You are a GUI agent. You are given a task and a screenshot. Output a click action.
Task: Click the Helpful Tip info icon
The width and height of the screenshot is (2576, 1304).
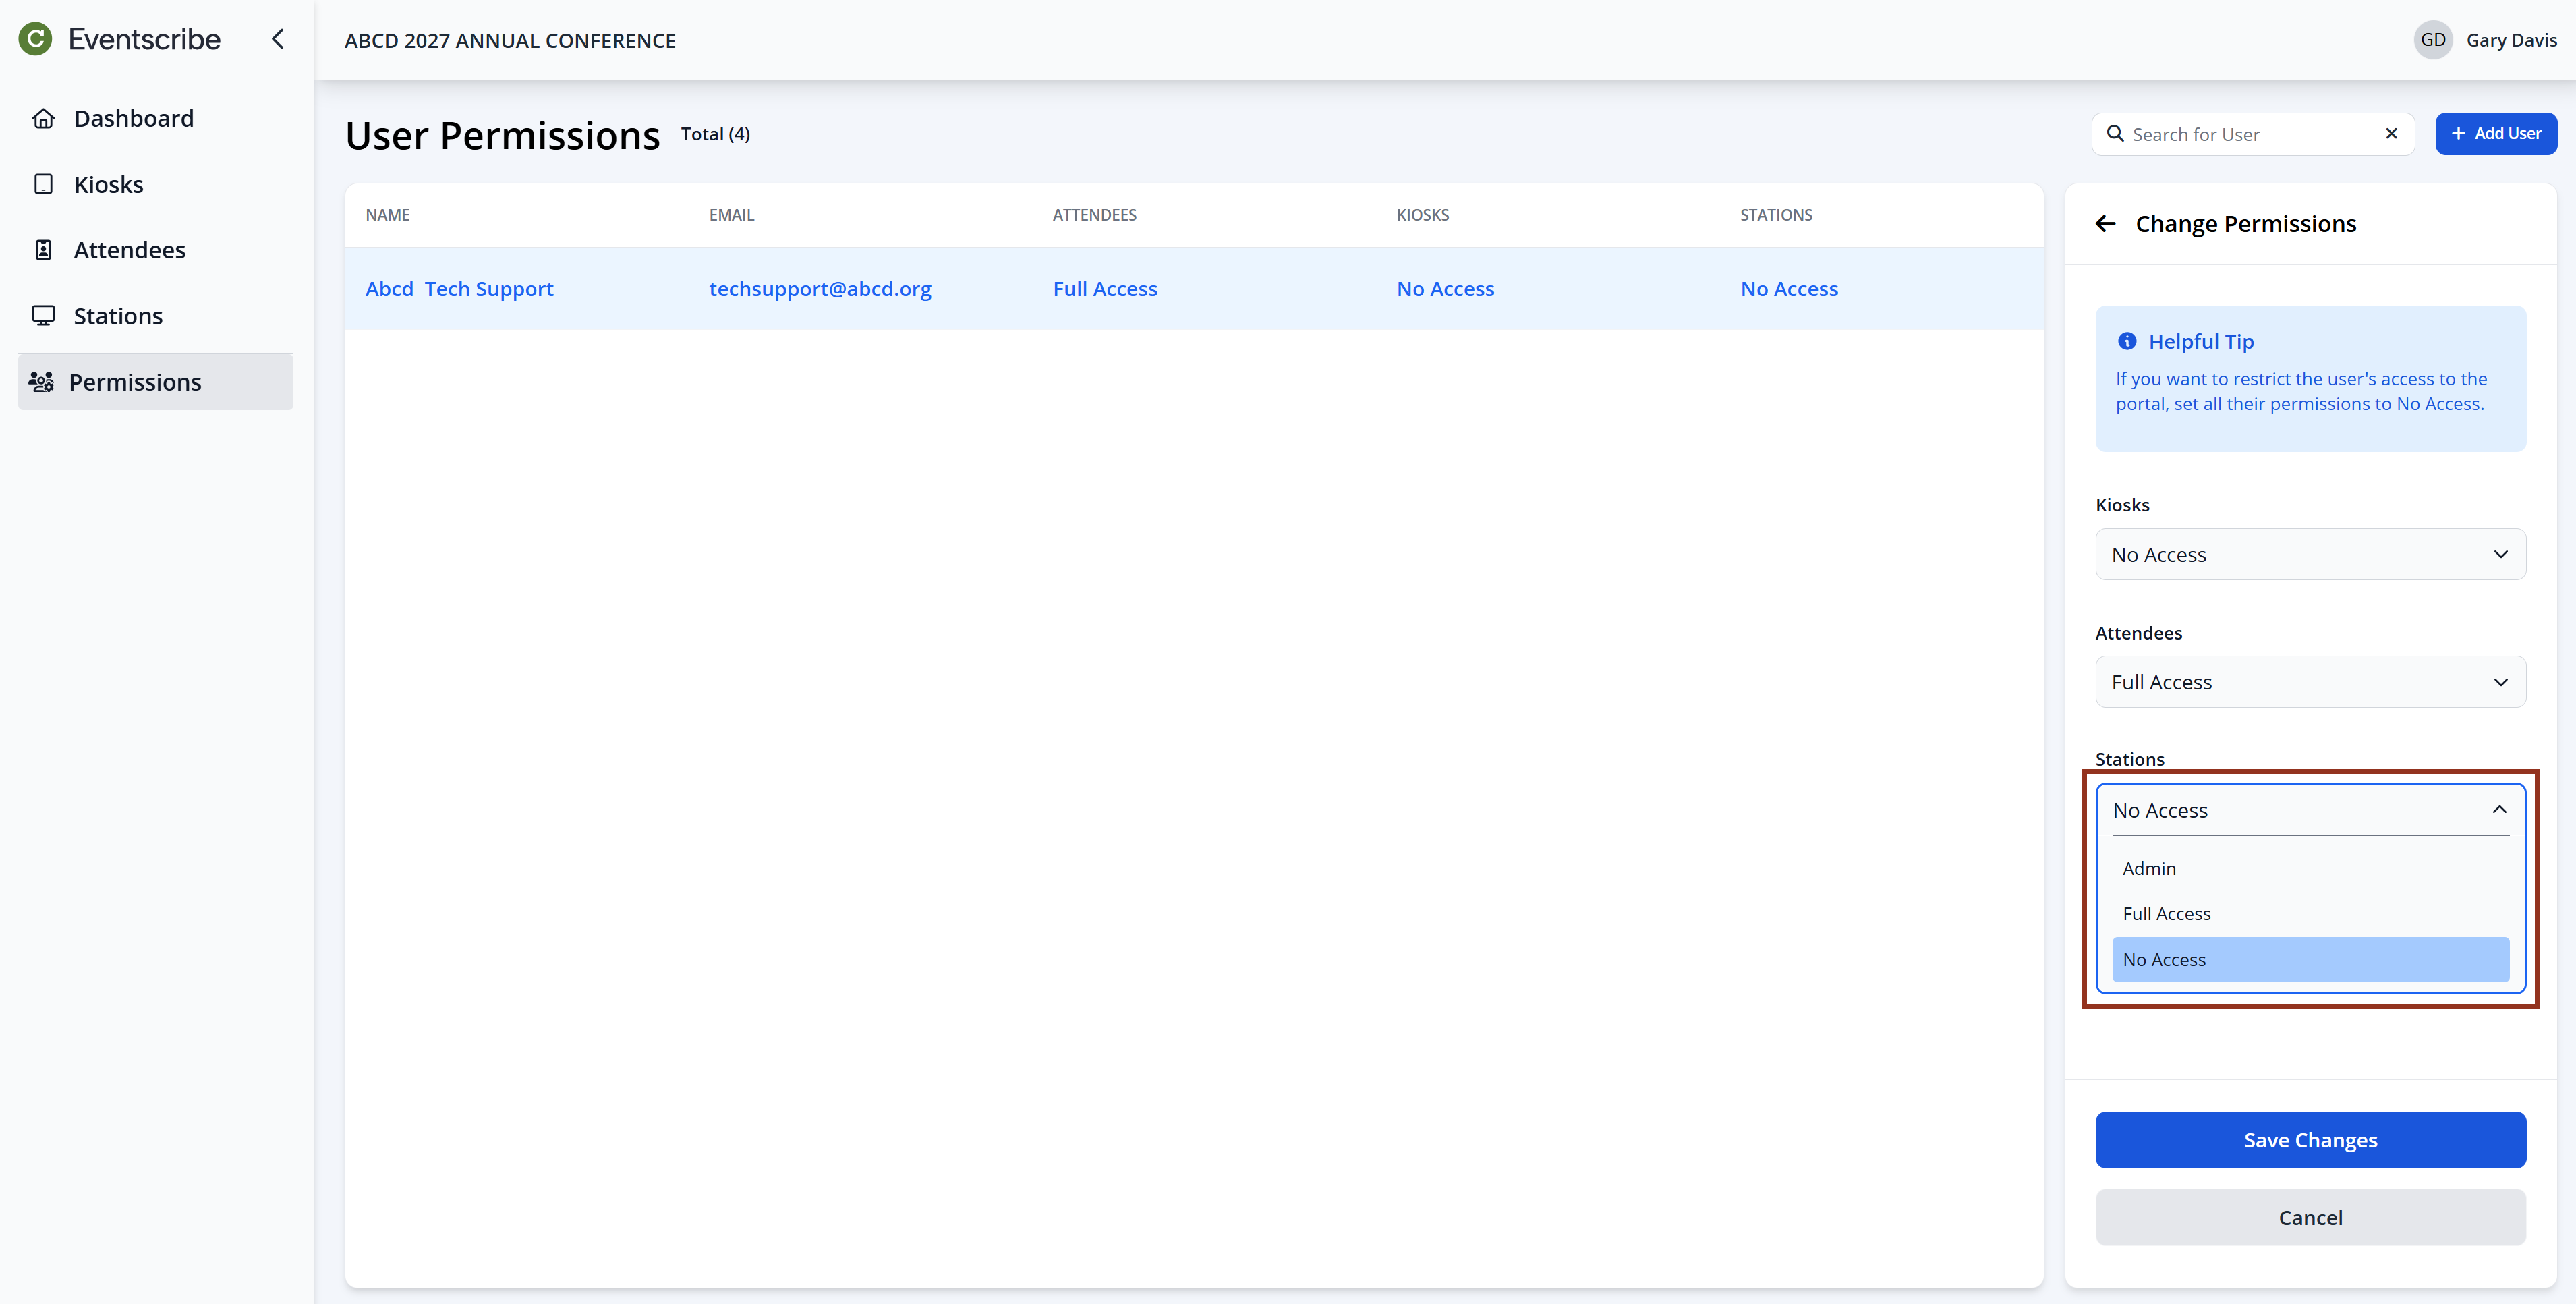pyautogui.click(x=2127, y=341)
